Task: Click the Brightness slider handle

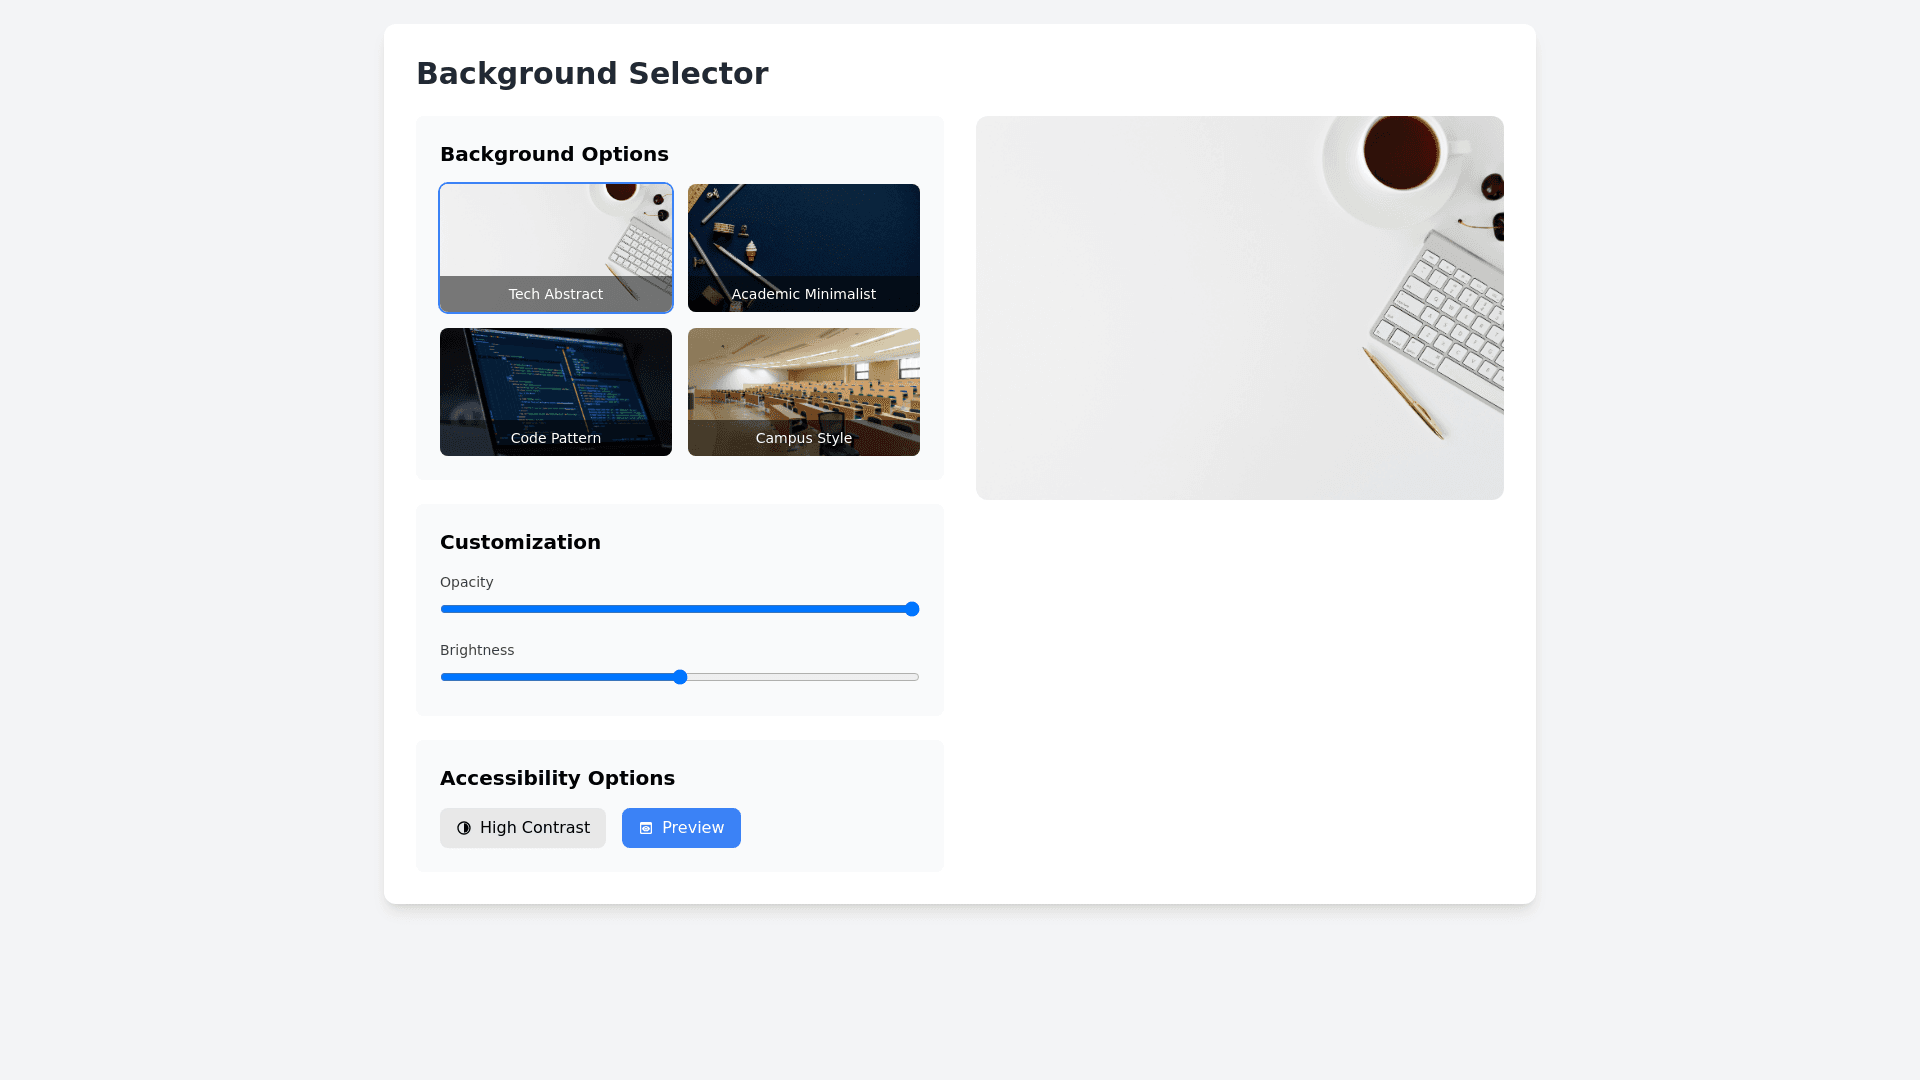Action: 680,677
